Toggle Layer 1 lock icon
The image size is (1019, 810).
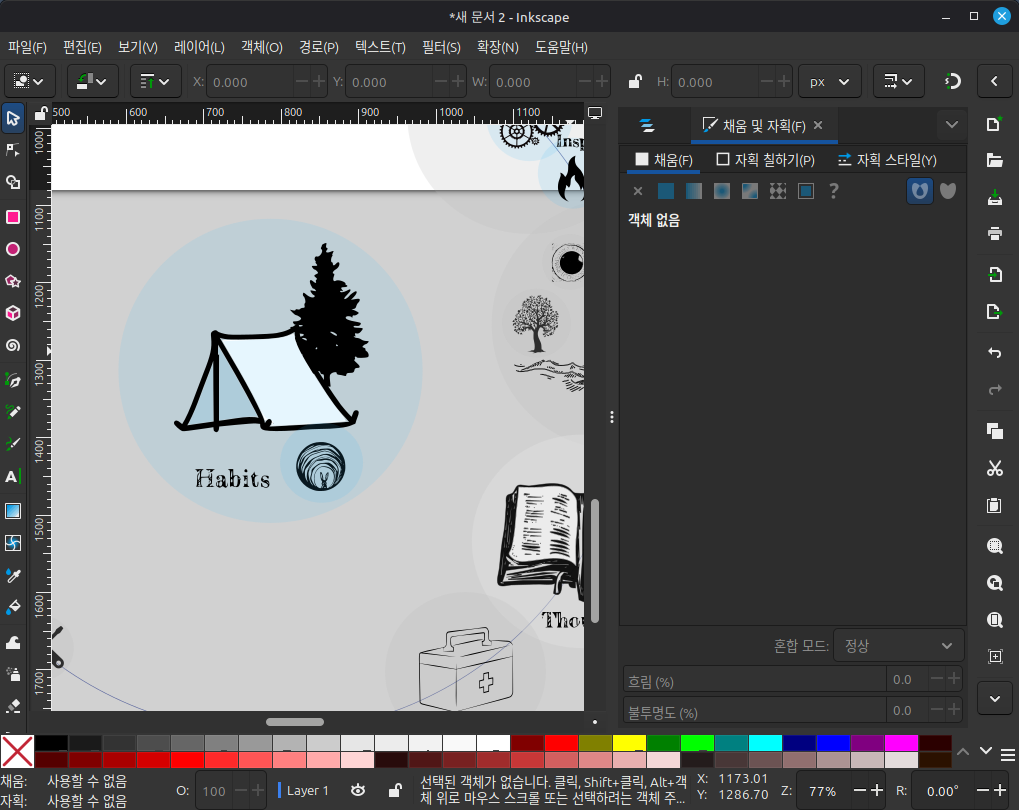(x=394, y=790)
